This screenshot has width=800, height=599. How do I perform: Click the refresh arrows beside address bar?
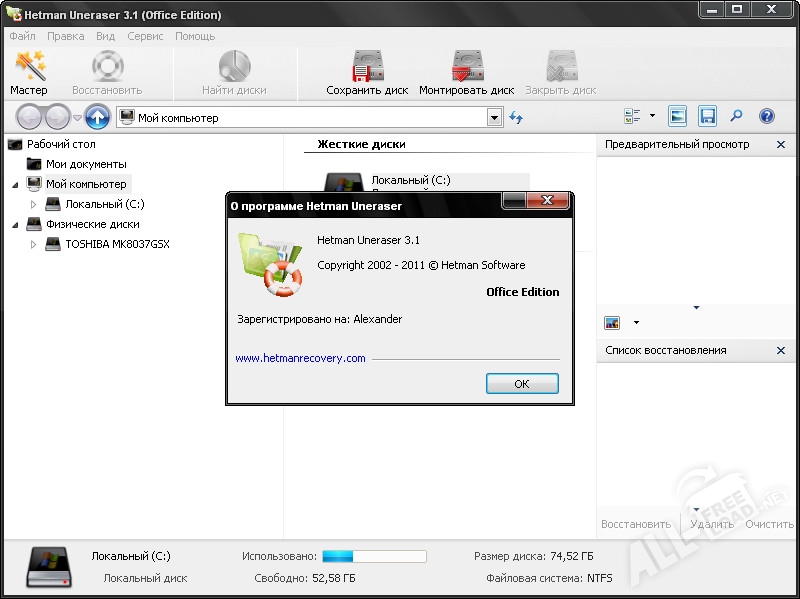pyautogui.click(x=516, y=118)
